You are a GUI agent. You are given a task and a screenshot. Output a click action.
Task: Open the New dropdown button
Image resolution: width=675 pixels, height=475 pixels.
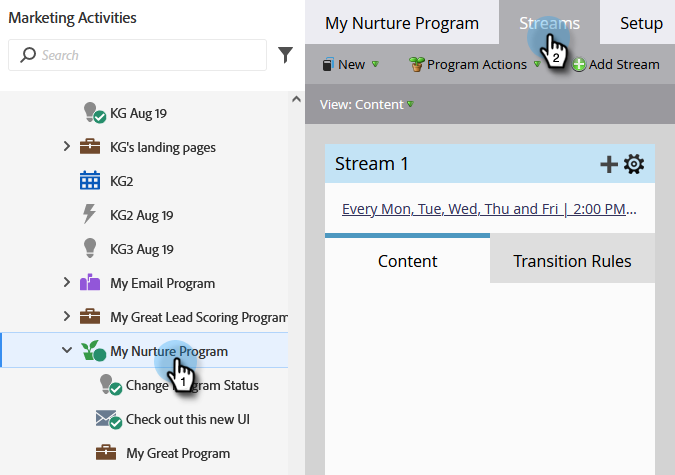coord(350,64)
